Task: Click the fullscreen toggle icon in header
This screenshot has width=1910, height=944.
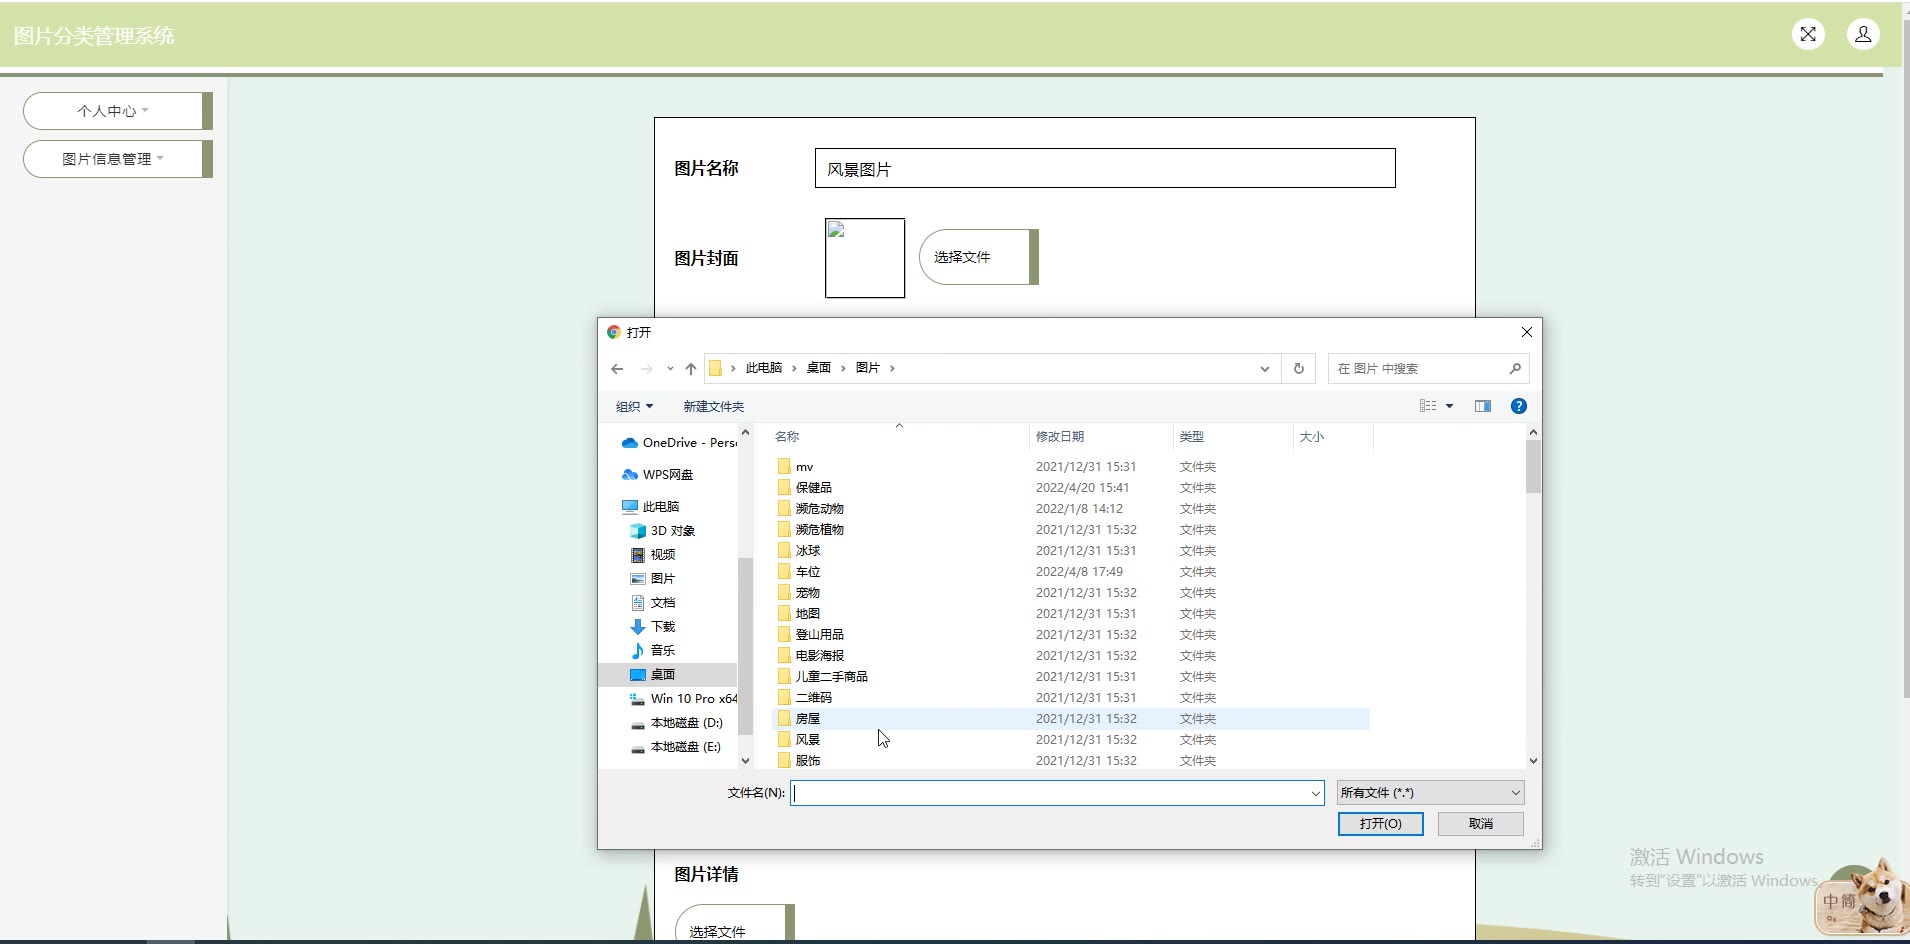Action: point(1808,34)
